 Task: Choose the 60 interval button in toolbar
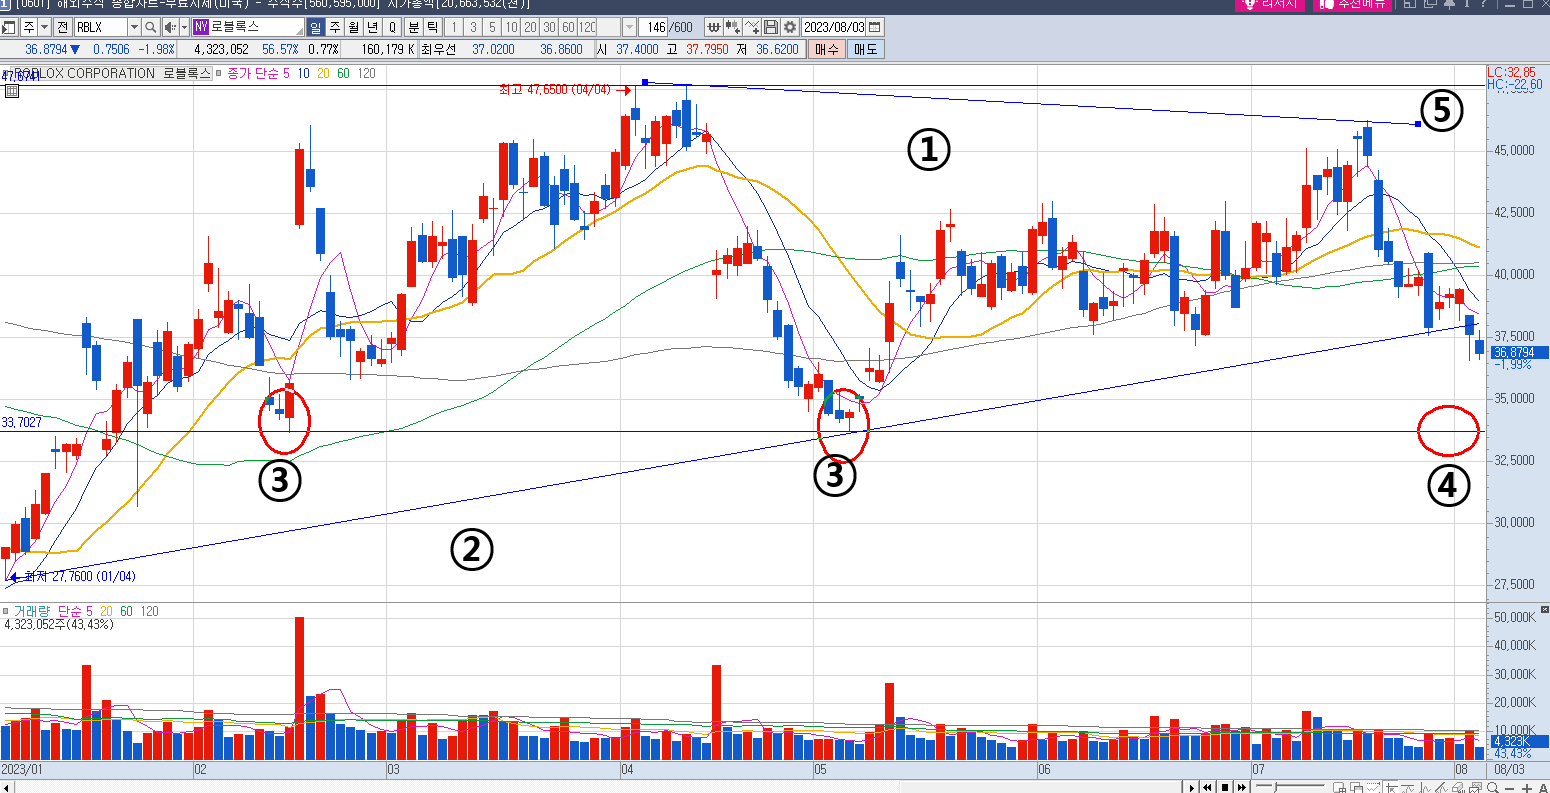click(x=568, y=27)
